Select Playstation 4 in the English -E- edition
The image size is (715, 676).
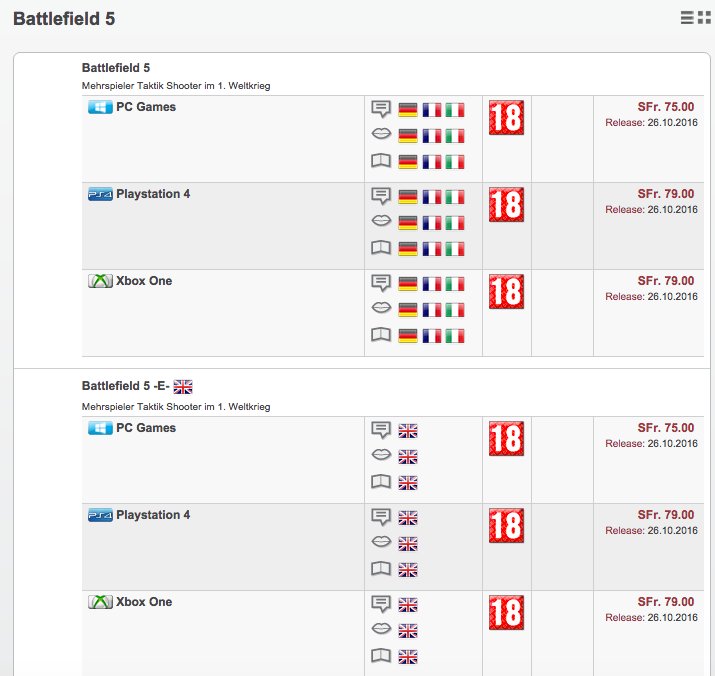click(x=153, y=515)
